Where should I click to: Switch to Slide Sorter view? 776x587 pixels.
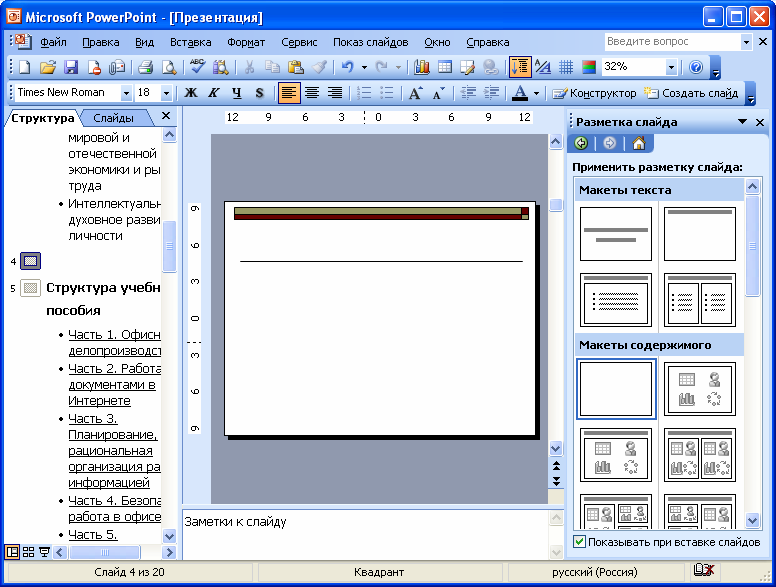click(x=29, y=552)
